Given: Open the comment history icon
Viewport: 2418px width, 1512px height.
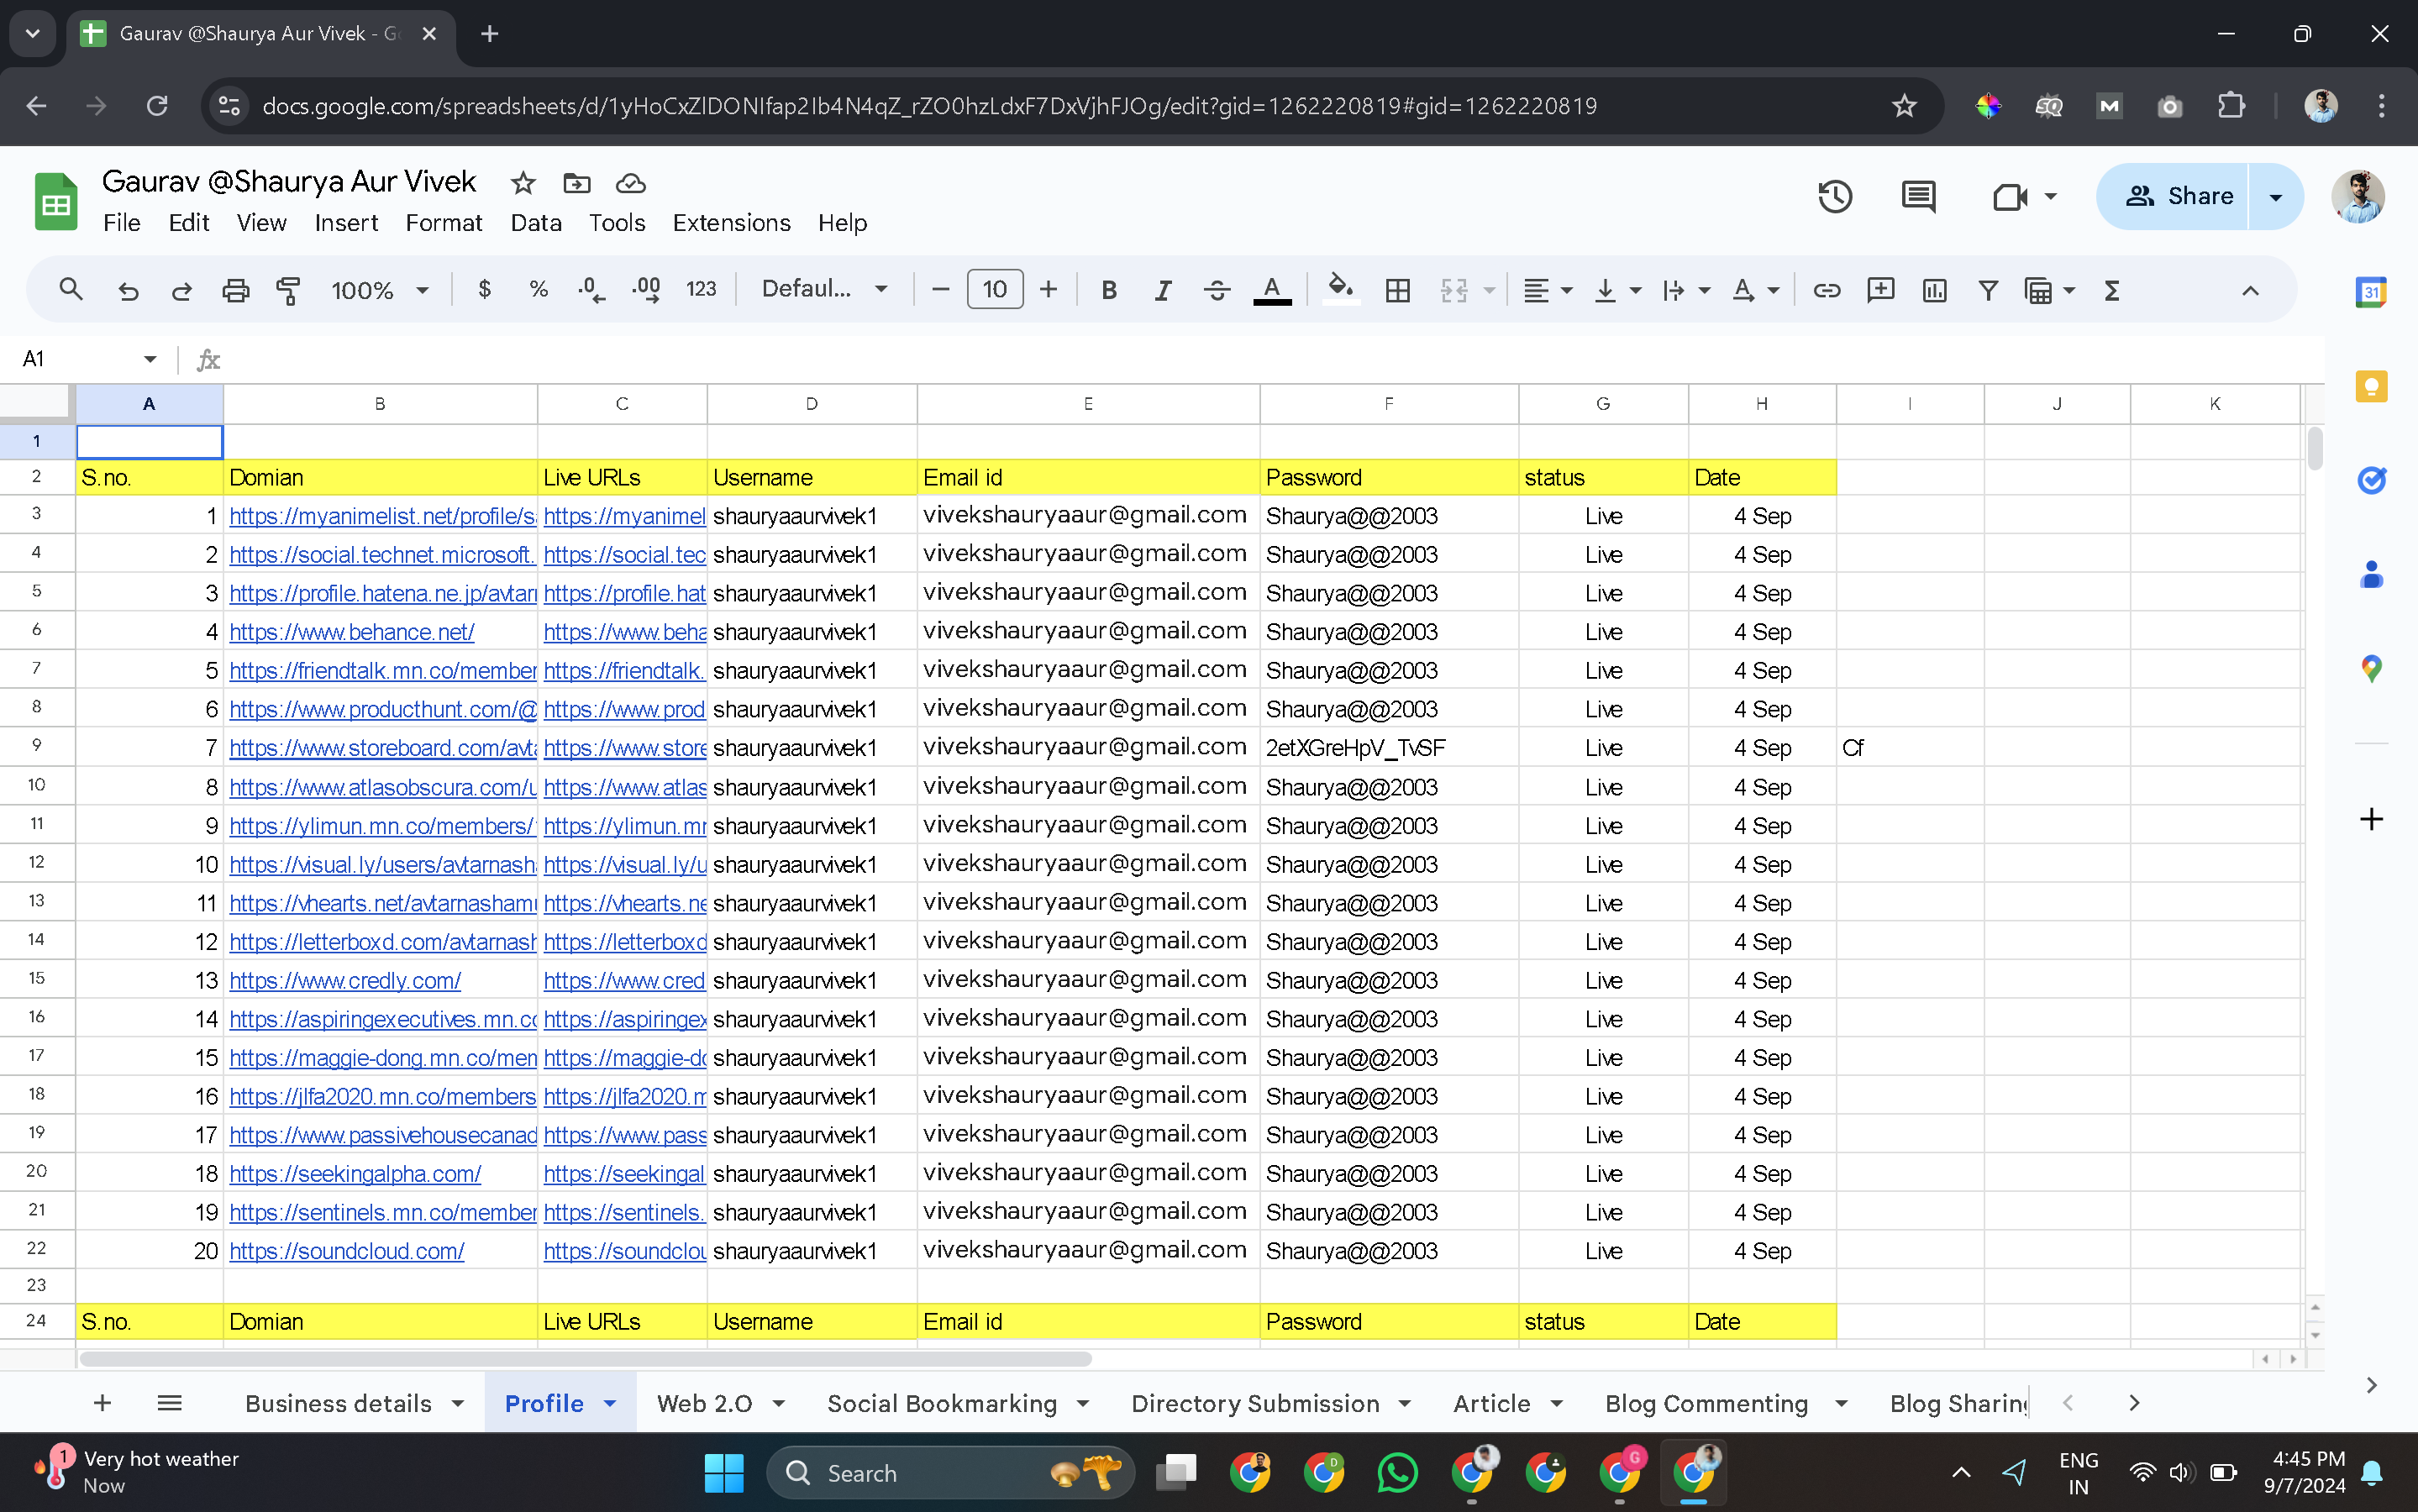Looking at the screenshot, I should pos(1917,196).
